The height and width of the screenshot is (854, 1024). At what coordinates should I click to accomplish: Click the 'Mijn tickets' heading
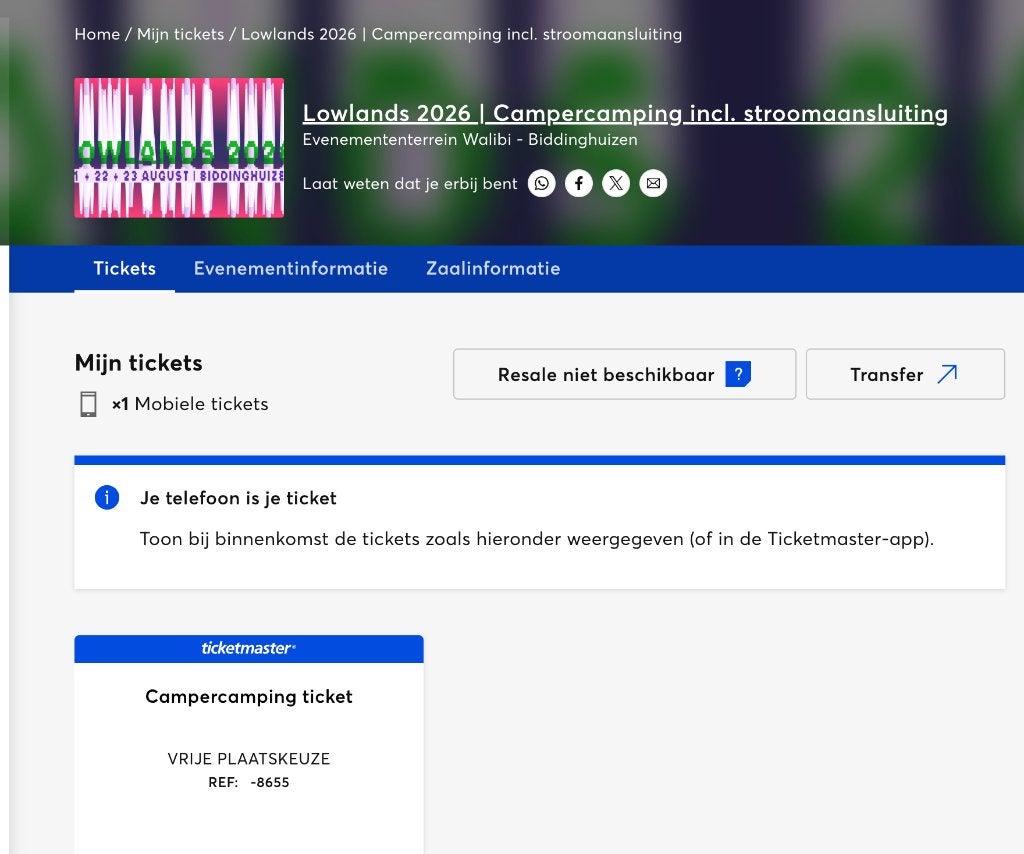[138, 363]
